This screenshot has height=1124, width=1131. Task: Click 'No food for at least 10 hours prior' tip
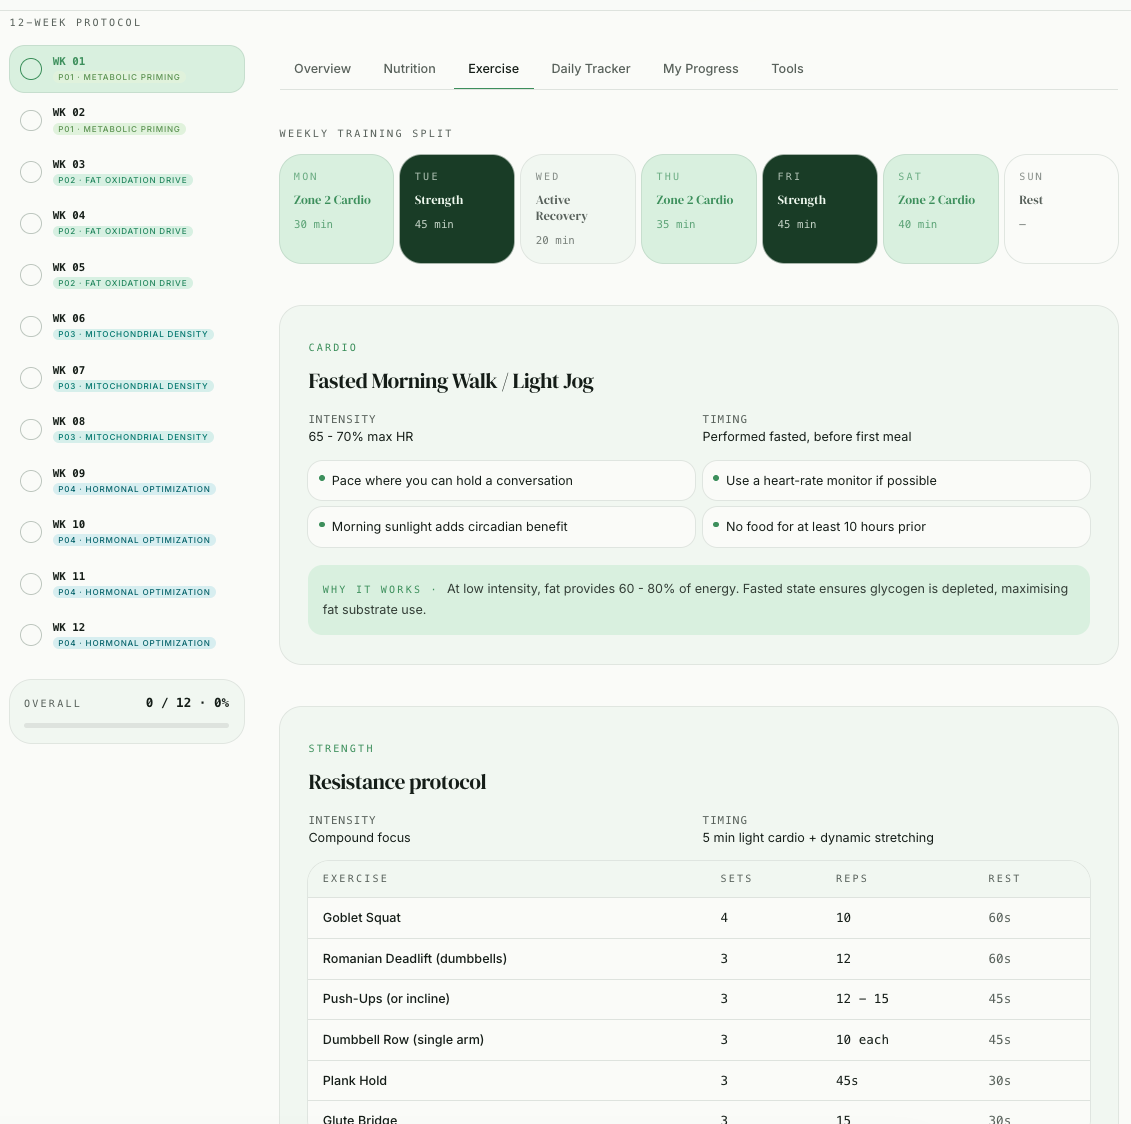tap(896, 527)
